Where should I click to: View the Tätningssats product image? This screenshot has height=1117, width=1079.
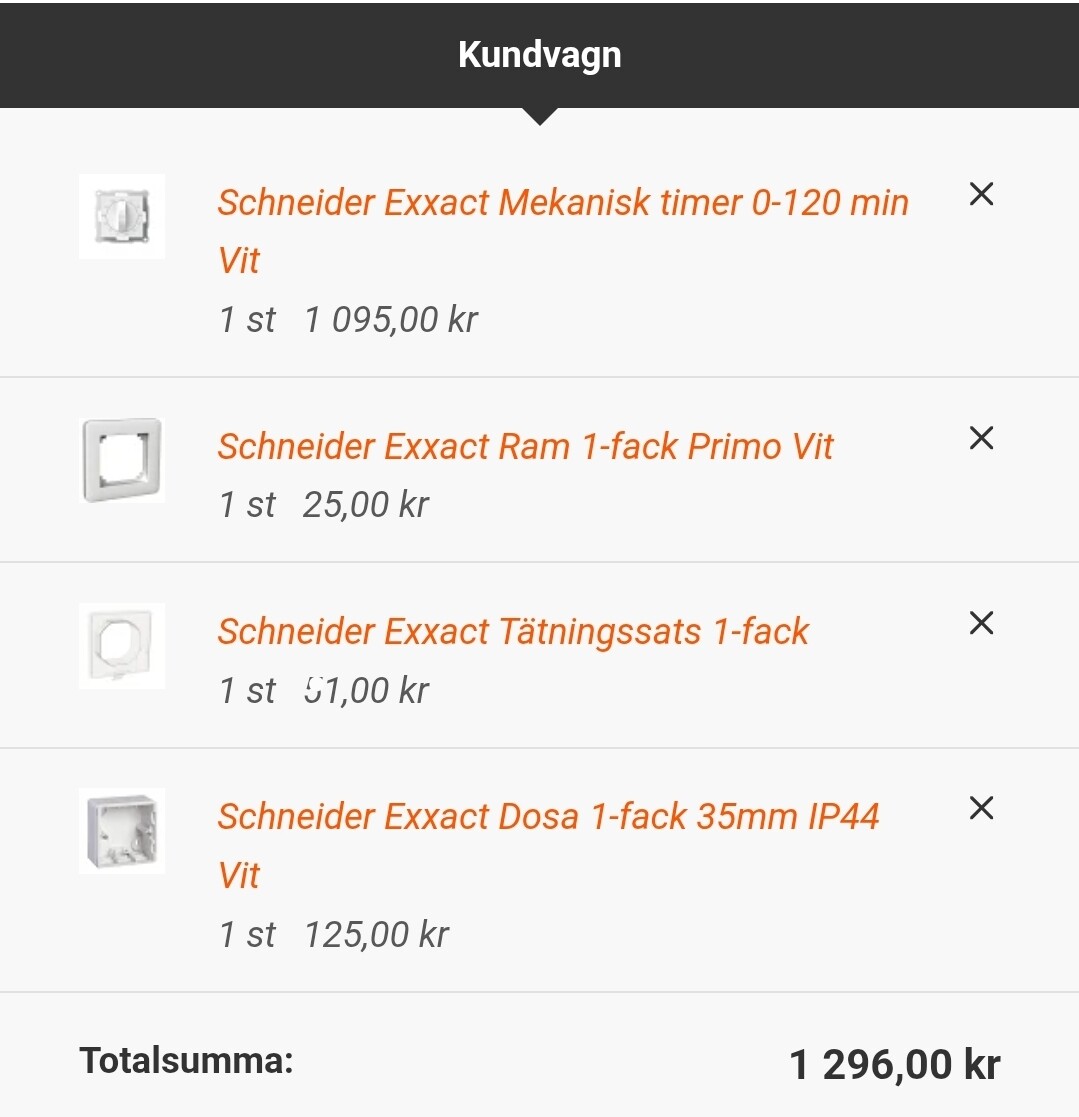click(122, 645)
